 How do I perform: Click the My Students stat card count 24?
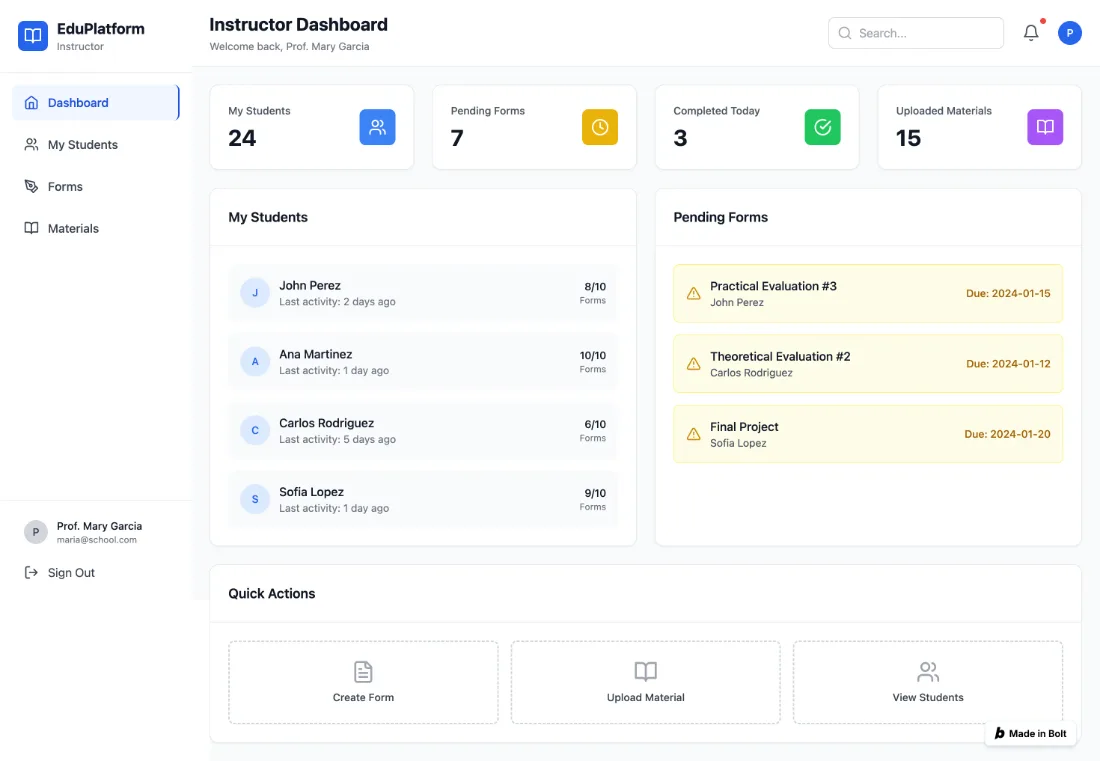[x=242, y=138]
